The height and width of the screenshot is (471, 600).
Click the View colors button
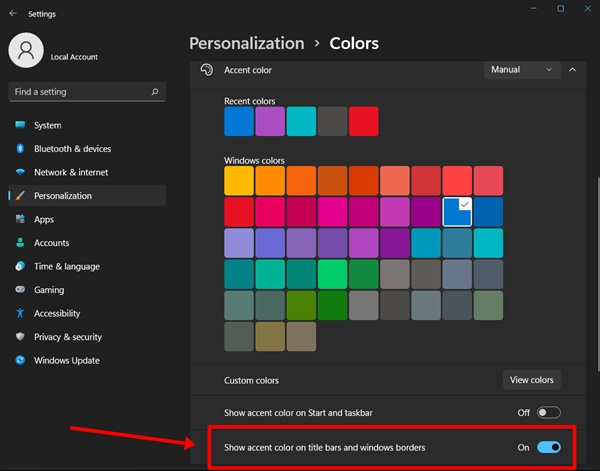click(531, 380)
